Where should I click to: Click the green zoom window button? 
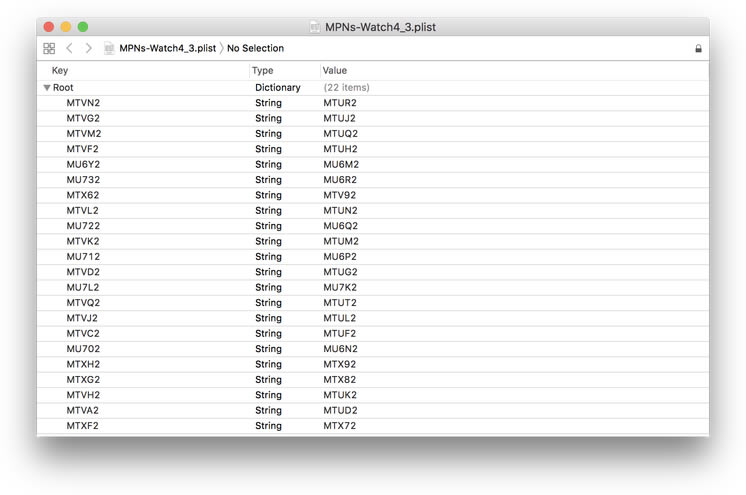[83, 26]
